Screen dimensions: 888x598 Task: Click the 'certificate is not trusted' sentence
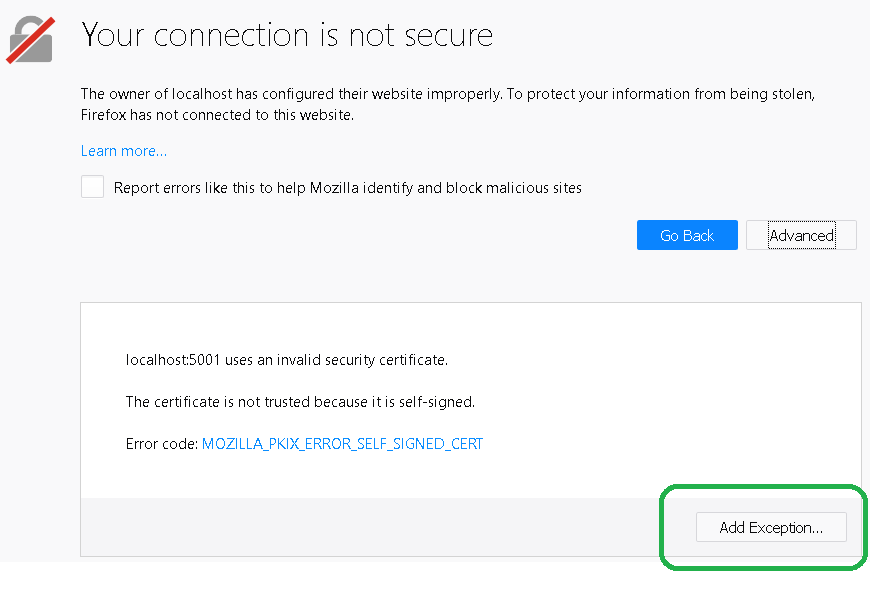tap(300, 402)
